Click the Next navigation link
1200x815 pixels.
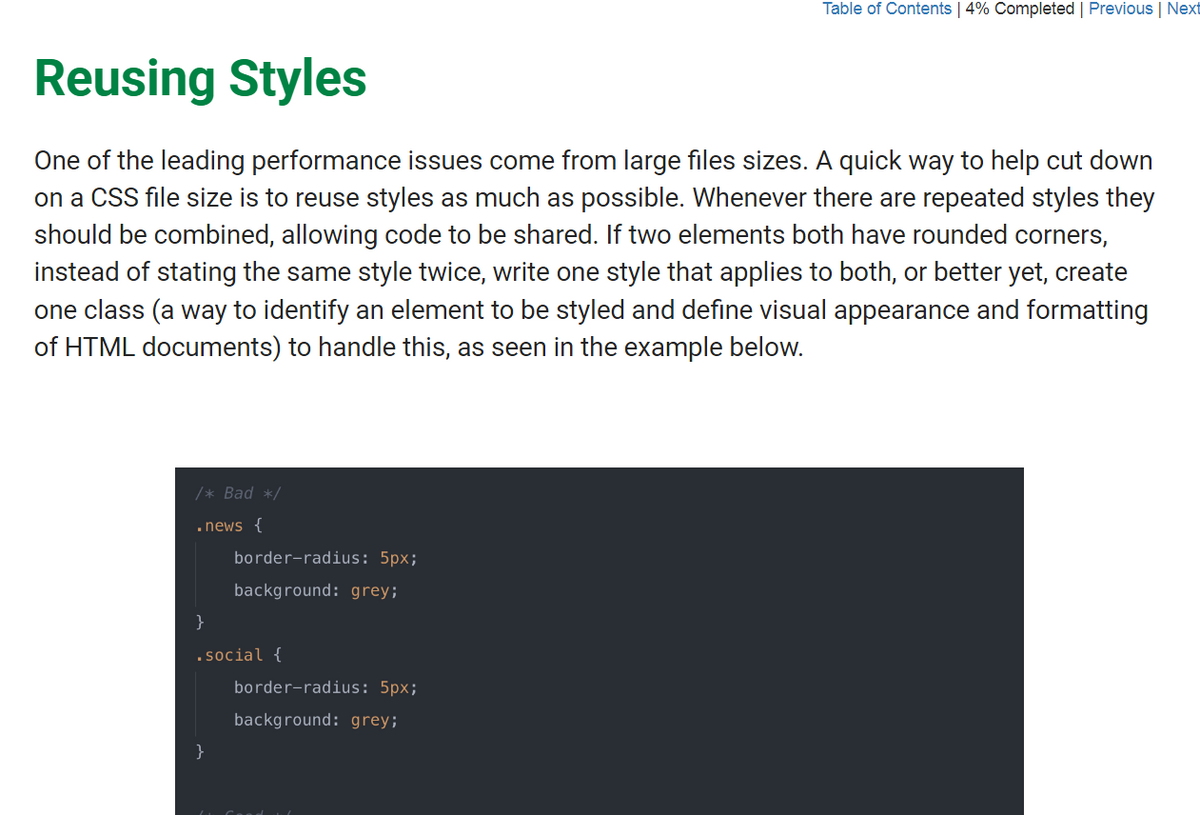(1183, 9)
